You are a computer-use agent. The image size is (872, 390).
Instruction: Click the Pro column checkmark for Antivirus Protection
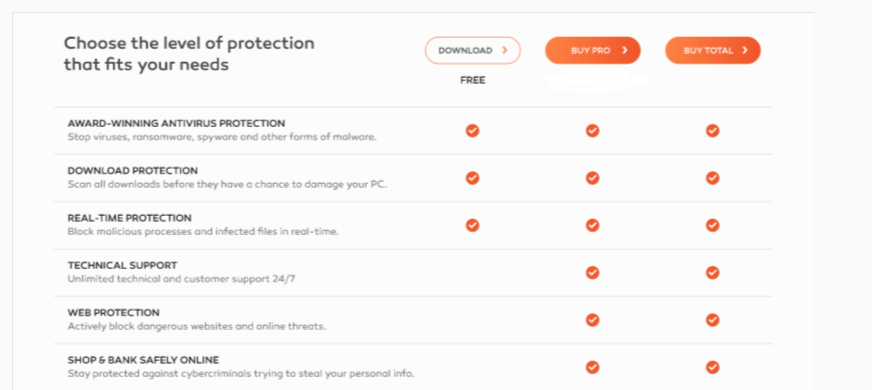[x=593, y=131]
